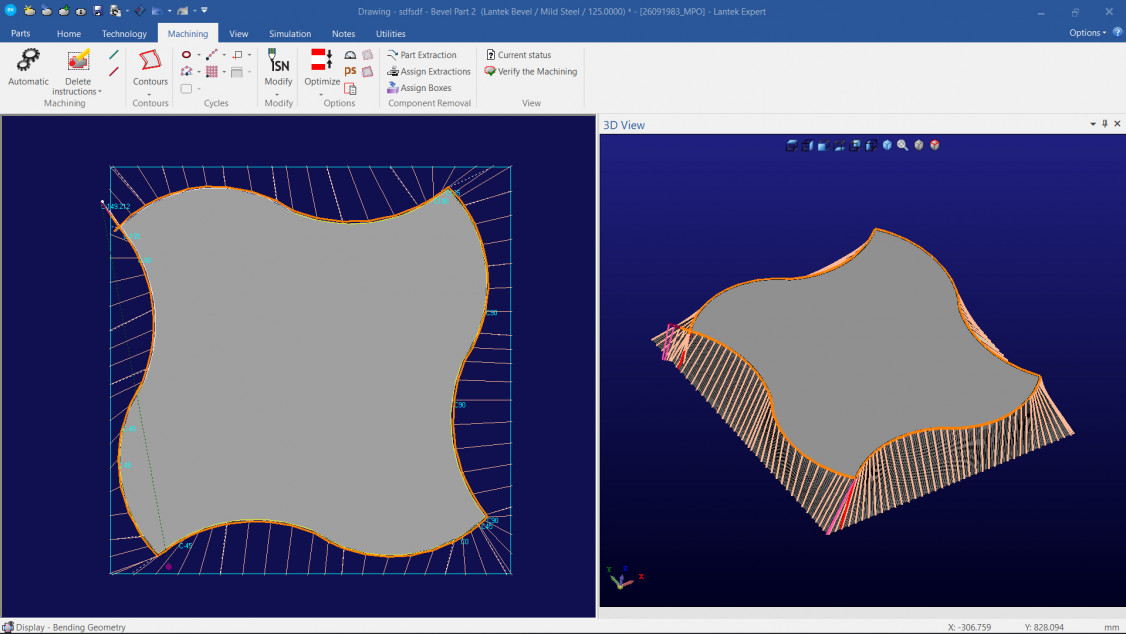Click the Part Extraction button
Image resolution: width=1126 pixels, height=634 pixels.
pyautogui.click(x=428, y=55)
